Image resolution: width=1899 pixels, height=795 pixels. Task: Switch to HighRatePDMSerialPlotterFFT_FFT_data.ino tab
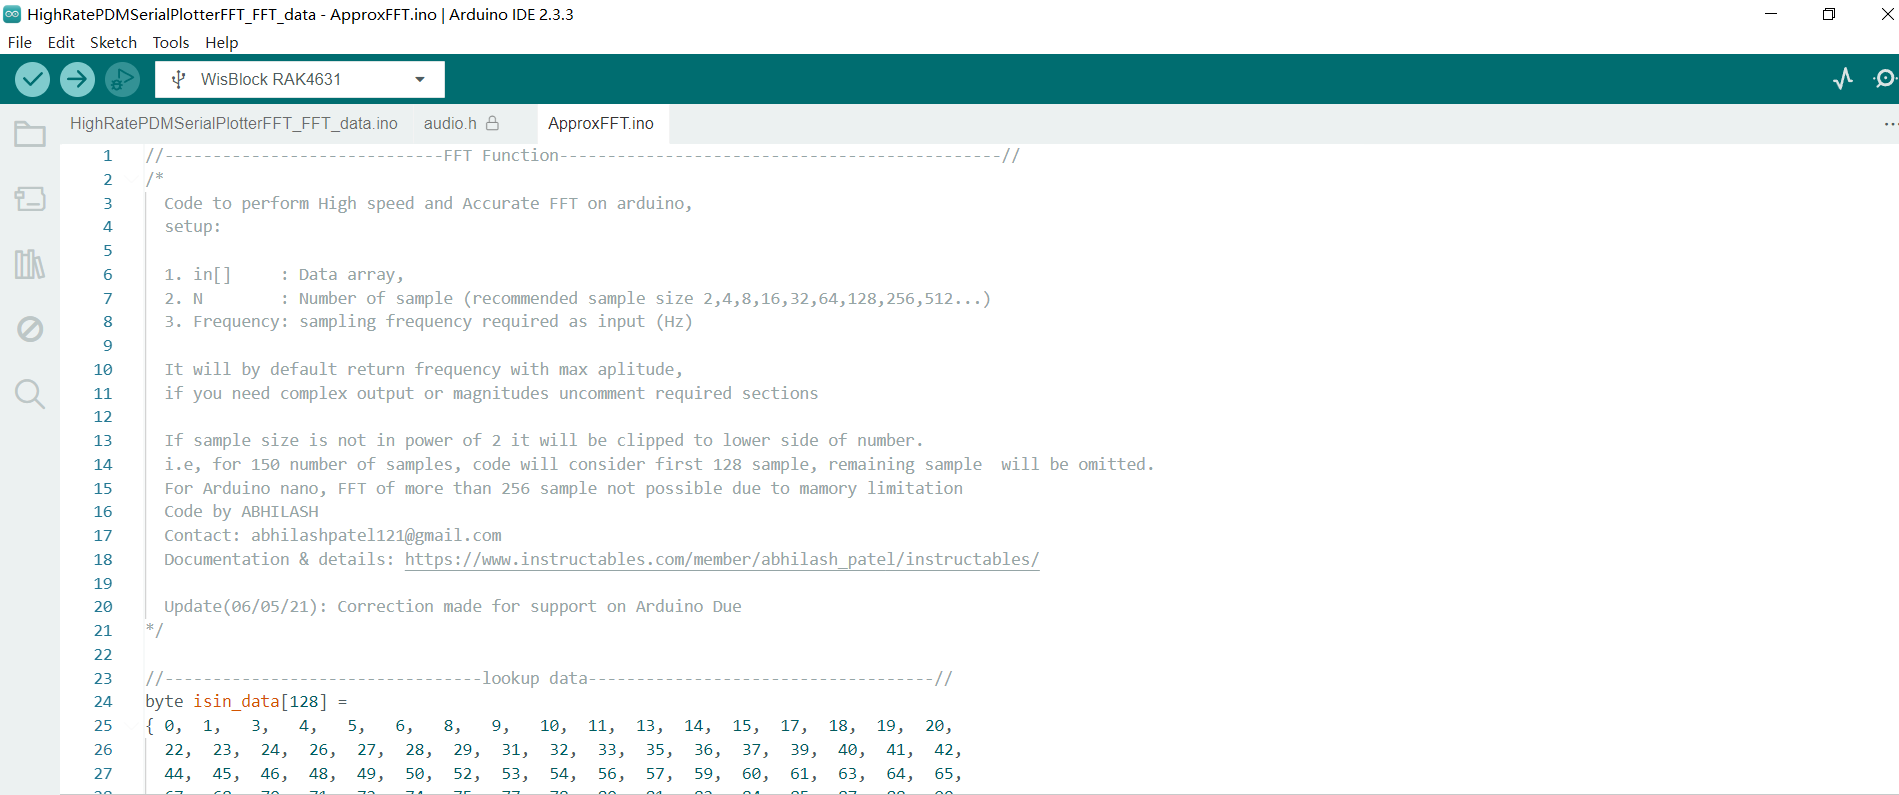click(233, 123)
